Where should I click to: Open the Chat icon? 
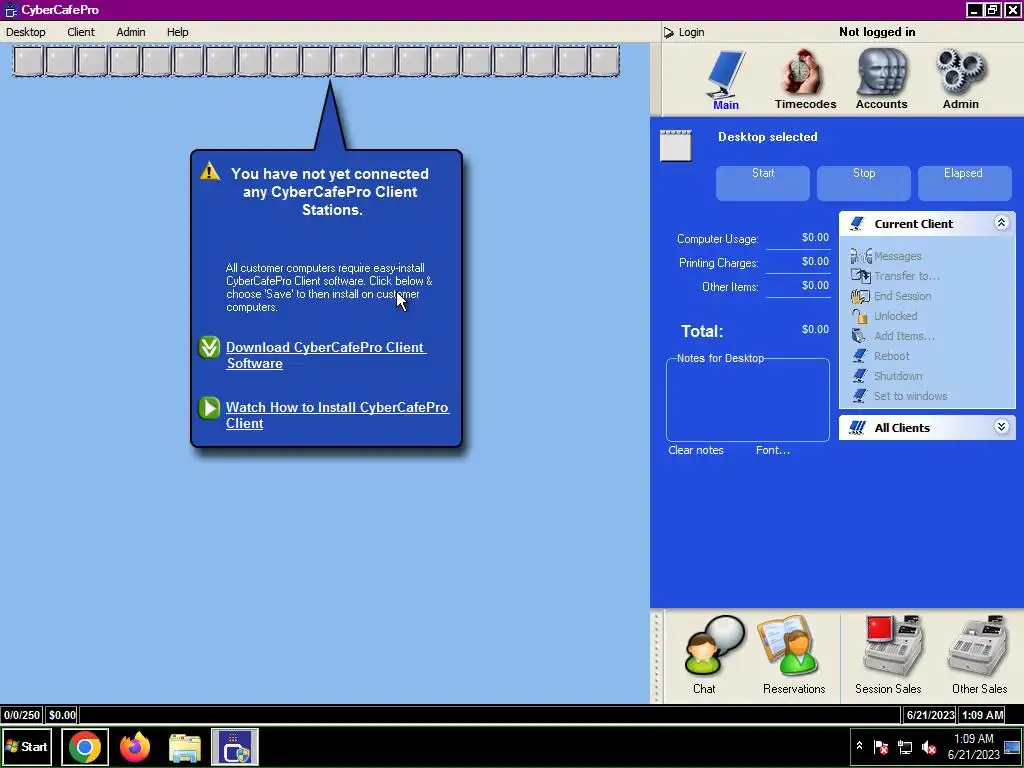(x=714, y=647)
